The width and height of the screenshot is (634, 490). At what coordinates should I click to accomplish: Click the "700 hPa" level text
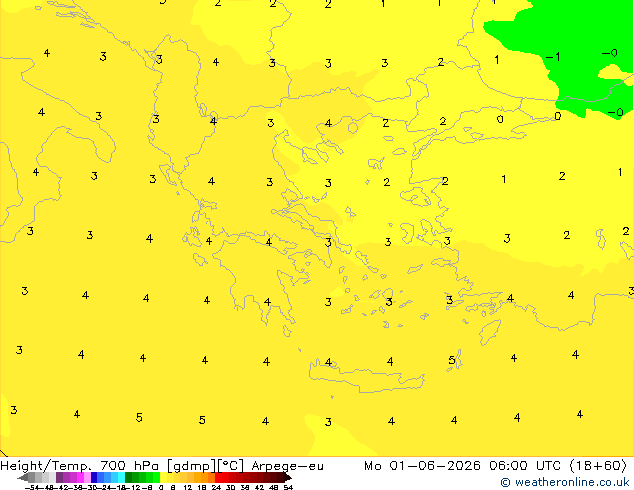[x=130, y=466]
